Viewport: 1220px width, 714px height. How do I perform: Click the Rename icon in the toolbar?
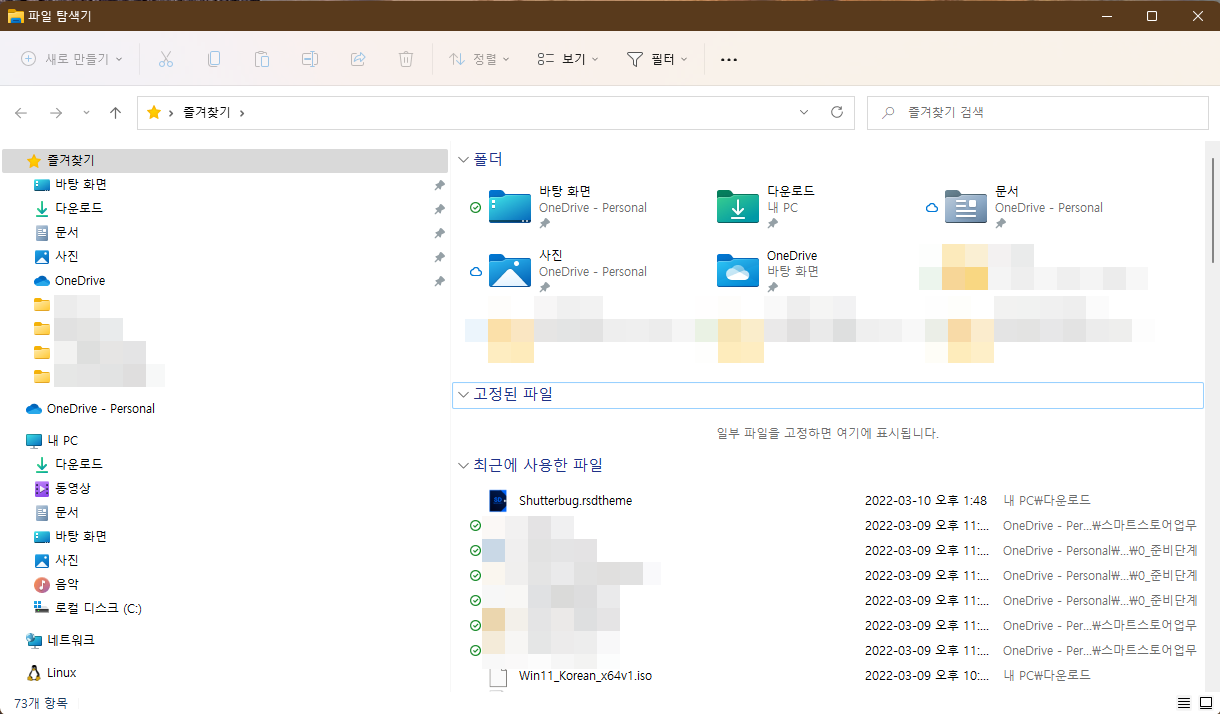tap(310, 59)
